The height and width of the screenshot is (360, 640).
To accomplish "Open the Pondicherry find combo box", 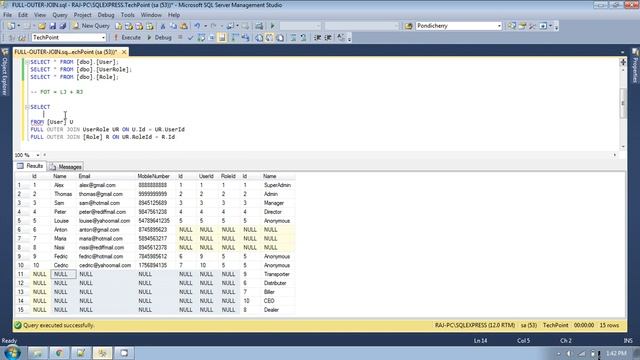I will coord(499,26).
